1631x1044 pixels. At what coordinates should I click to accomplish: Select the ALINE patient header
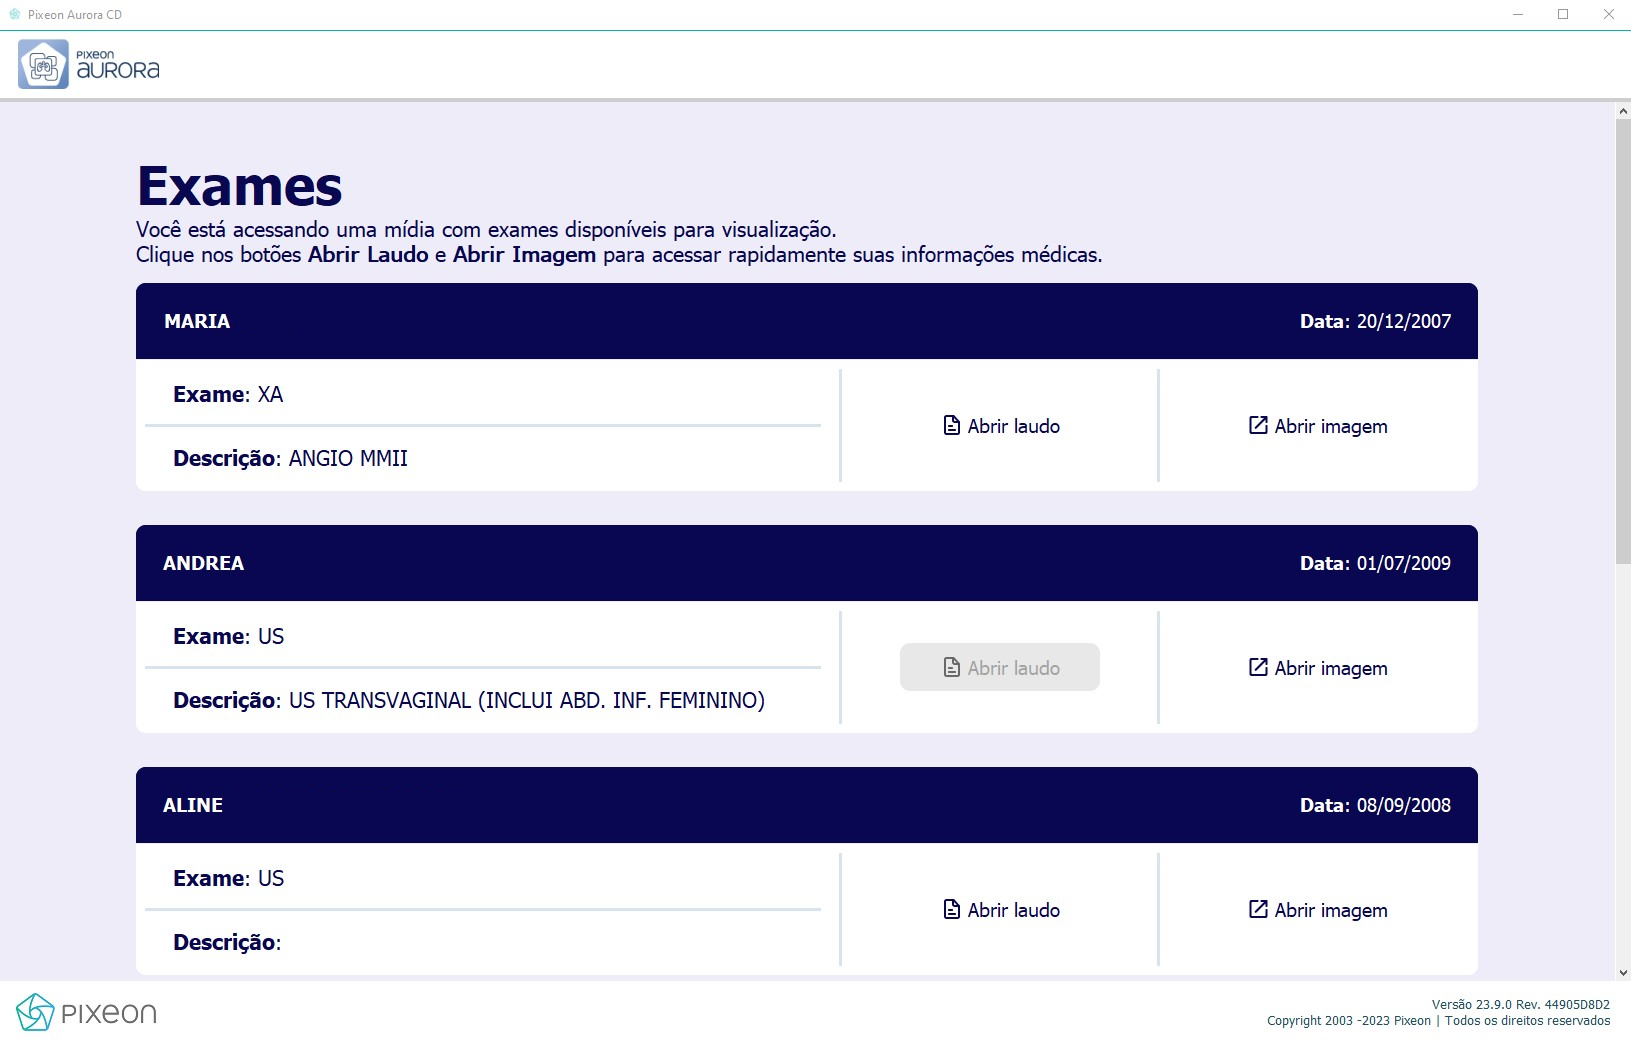click(x=807, y=805)
